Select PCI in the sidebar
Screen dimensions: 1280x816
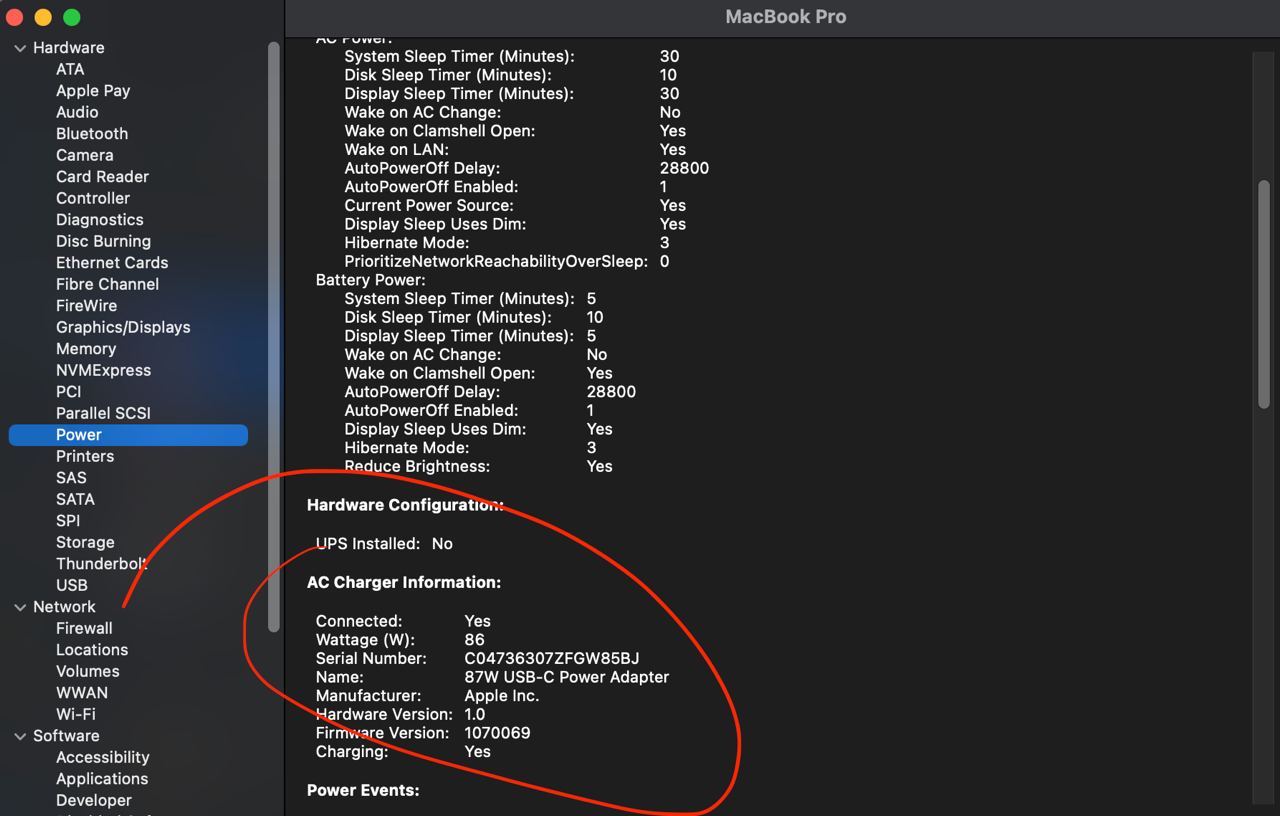coord(69,392)
